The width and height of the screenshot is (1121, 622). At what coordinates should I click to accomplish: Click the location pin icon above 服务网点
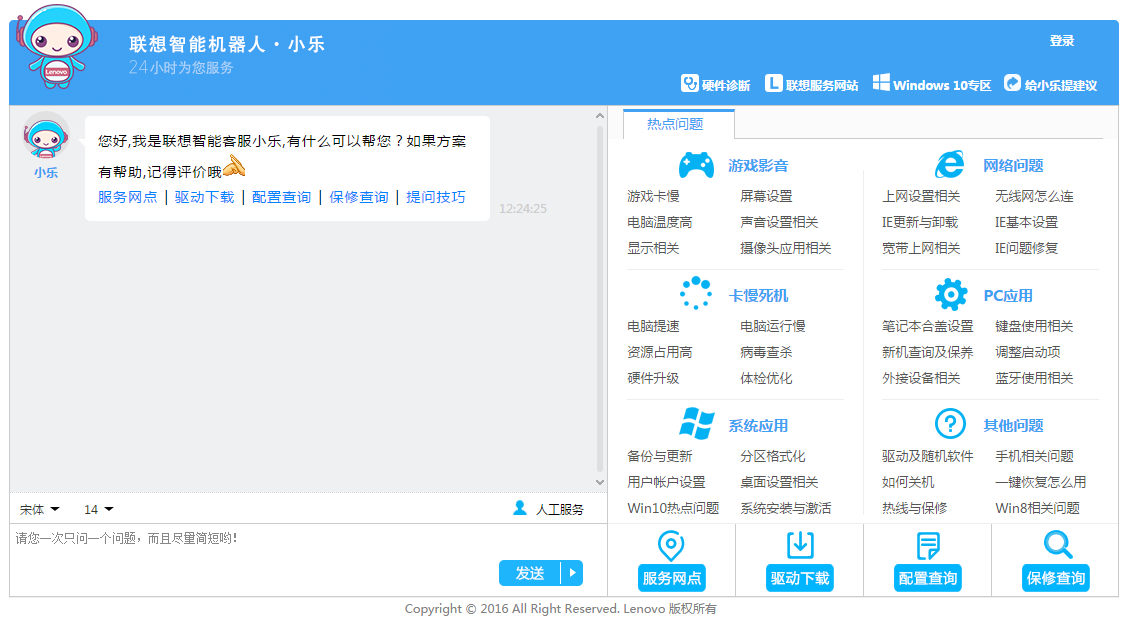(x=671, y=546)
